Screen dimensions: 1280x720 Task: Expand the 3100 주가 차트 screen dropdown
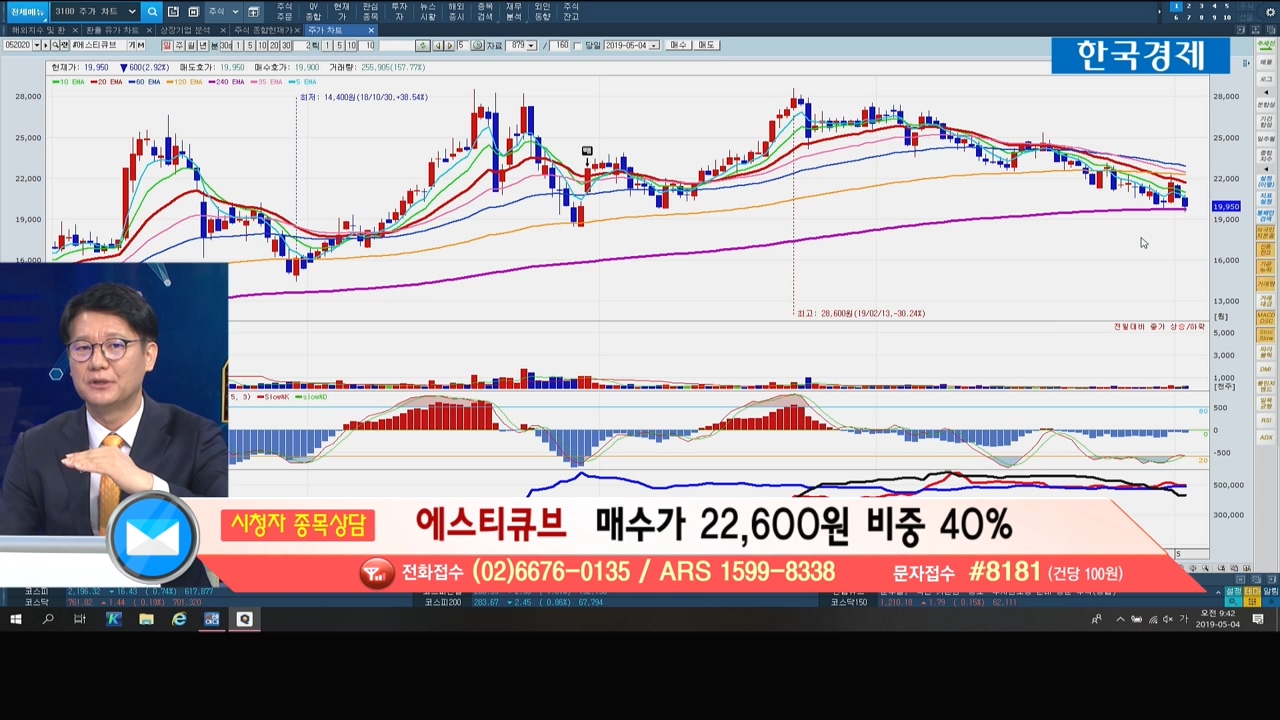tap(132, 12)
